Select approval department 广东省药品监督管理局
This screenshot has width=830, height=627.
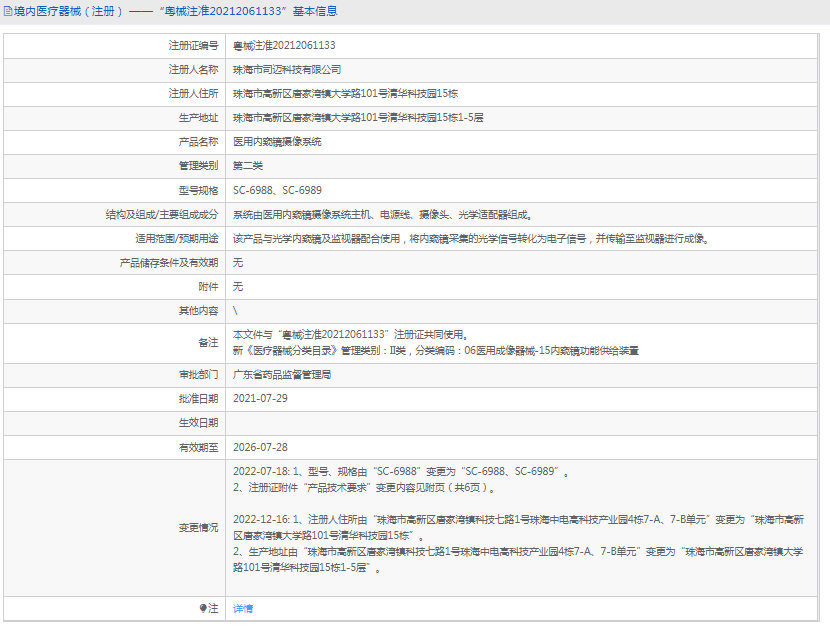pos(282,375)
